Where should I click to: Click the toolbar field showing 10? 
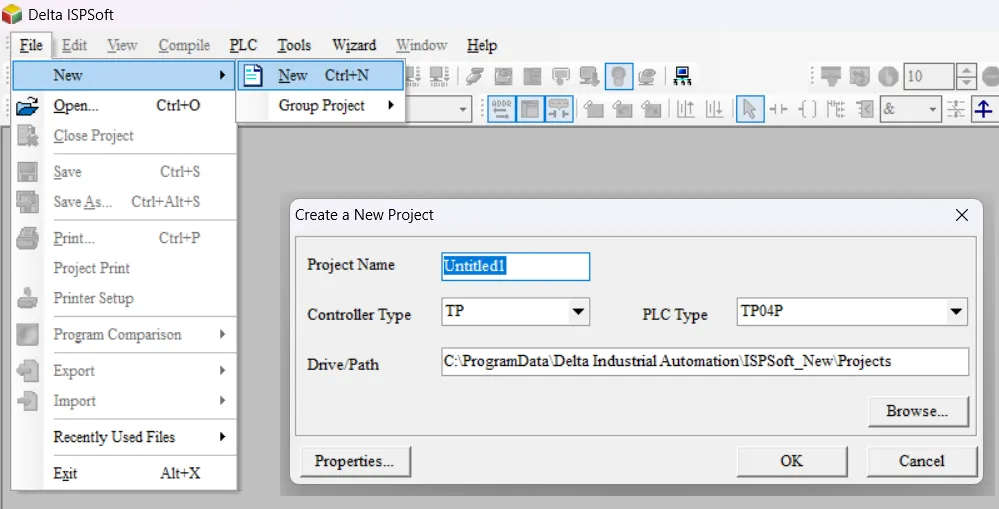point(929,76)
